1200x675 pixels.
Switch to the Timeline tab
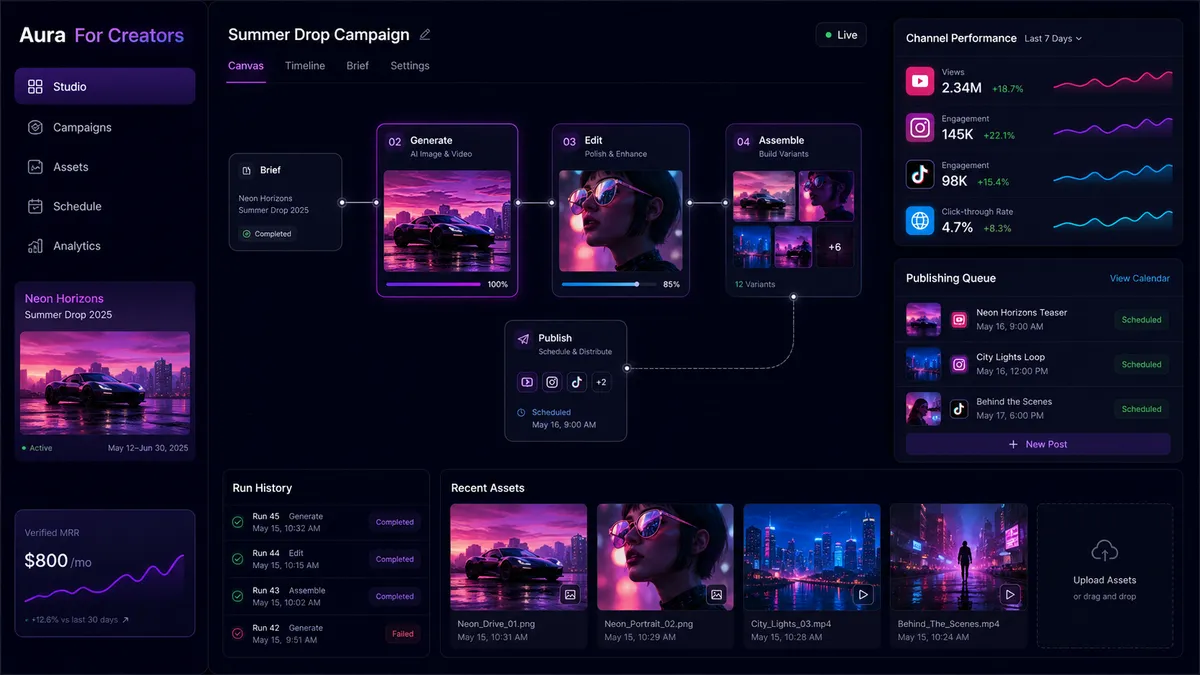click(x=305, y=66)
